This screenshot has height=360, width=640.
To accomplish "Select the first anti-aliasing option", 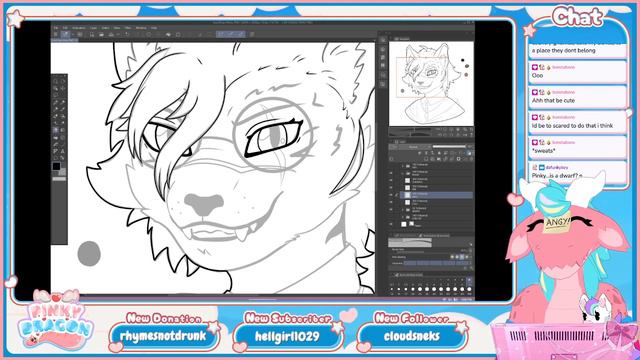I will 452,257.
